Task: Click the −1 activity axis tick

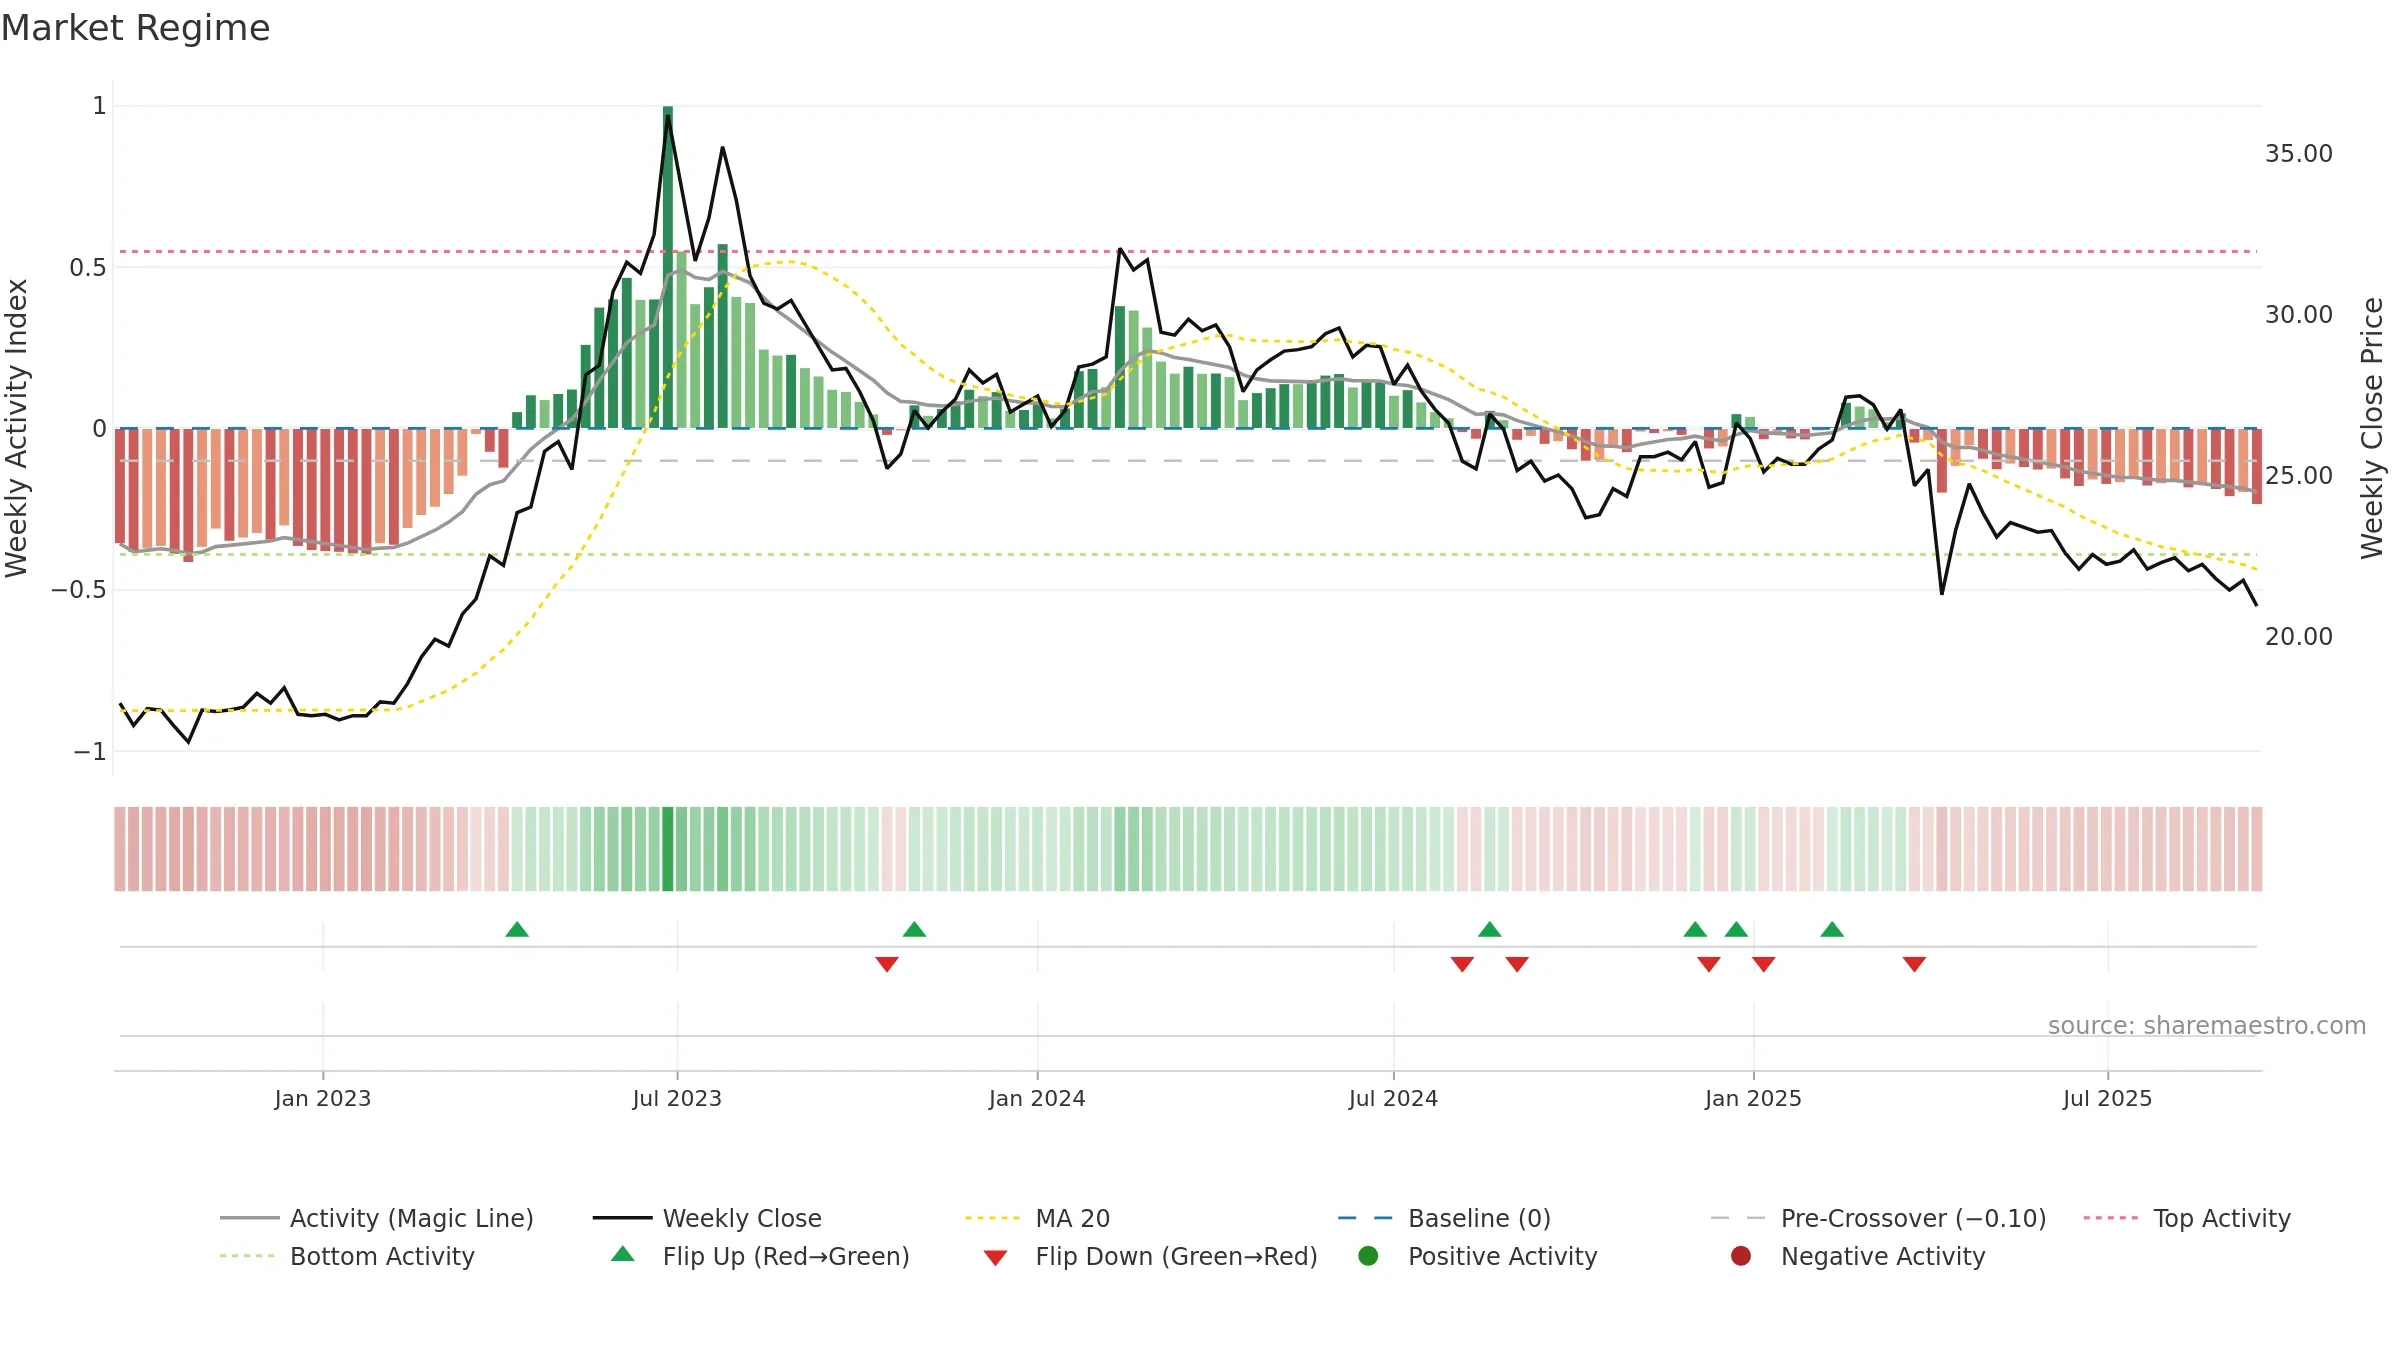Action: pos(90,751)
